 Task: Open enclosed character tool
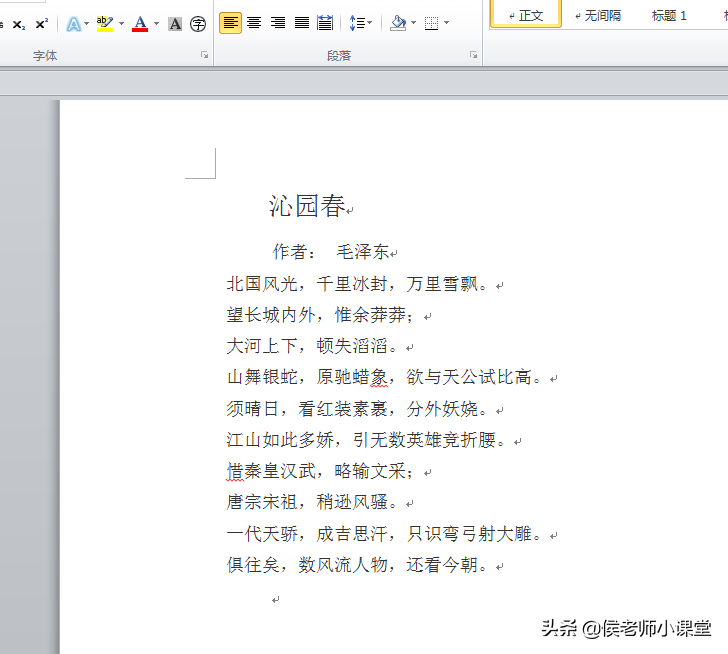198,24
